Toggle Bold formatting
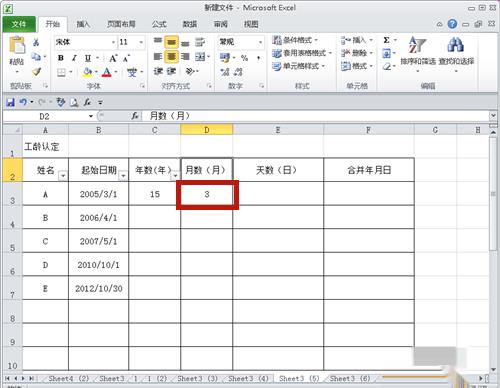 pos(61,58)
